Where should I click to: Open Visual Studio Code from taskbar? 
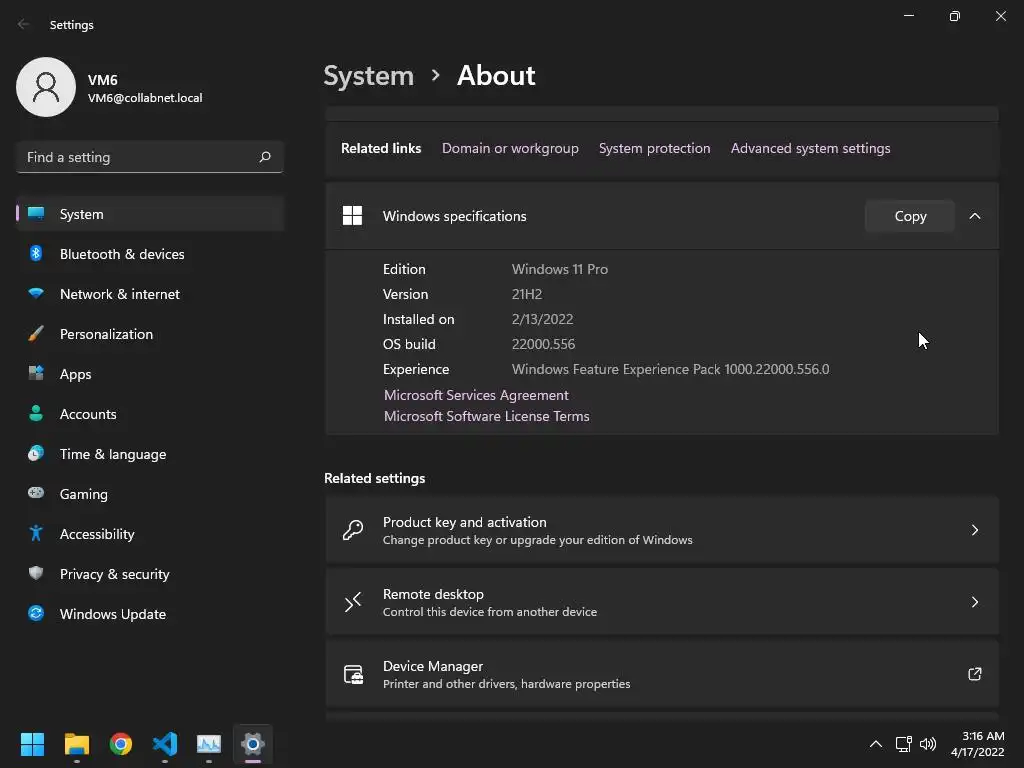click(165, 744)
